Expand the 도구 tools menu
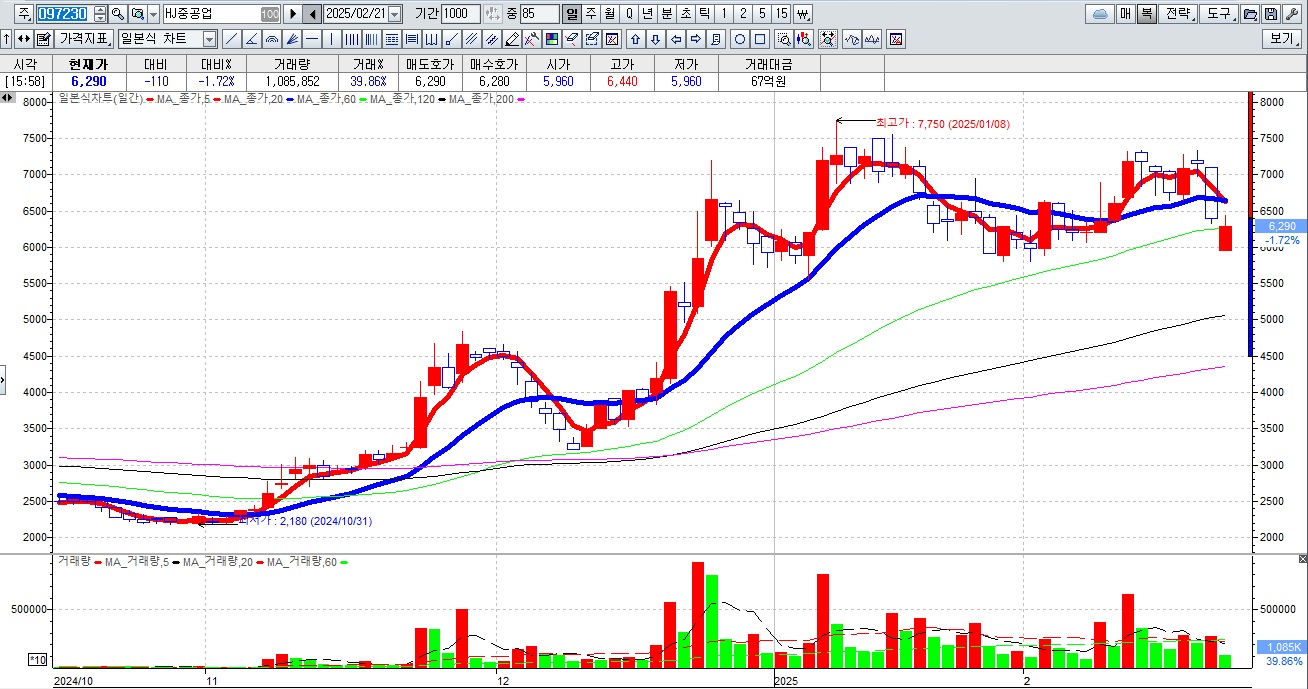 click(x=1219, y=14)
